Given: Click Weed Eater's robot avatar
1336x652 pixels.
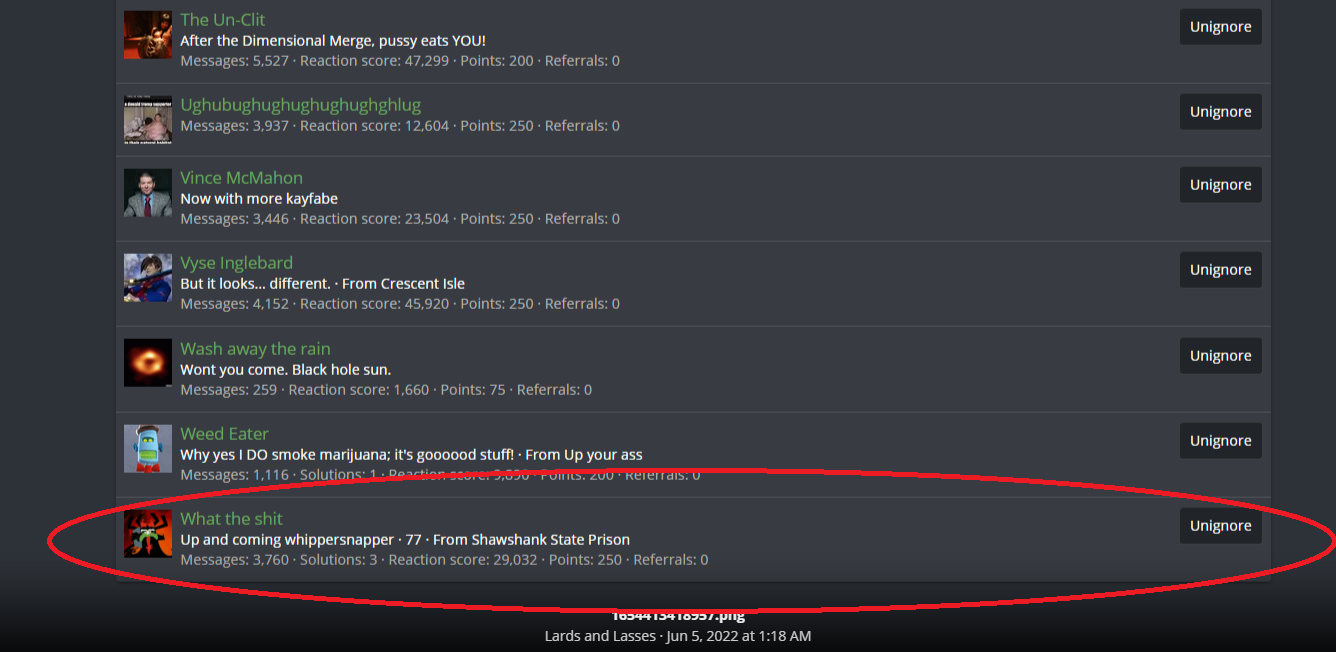Looking at the screenshot, I should point(148,449).
